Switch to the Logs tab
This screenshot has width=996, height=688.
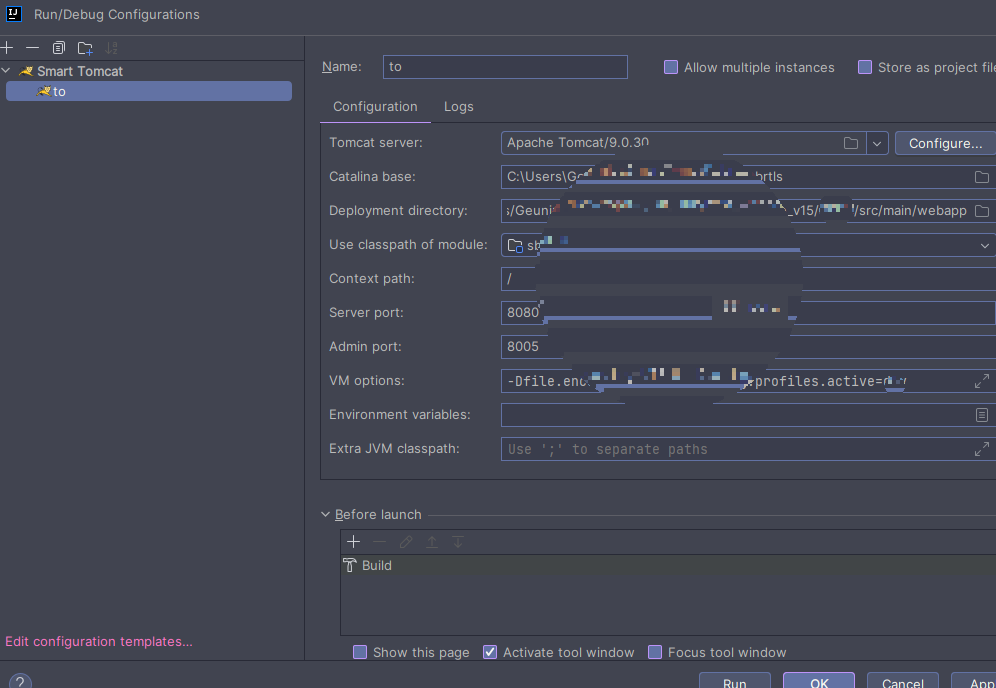tap(459, 107)
